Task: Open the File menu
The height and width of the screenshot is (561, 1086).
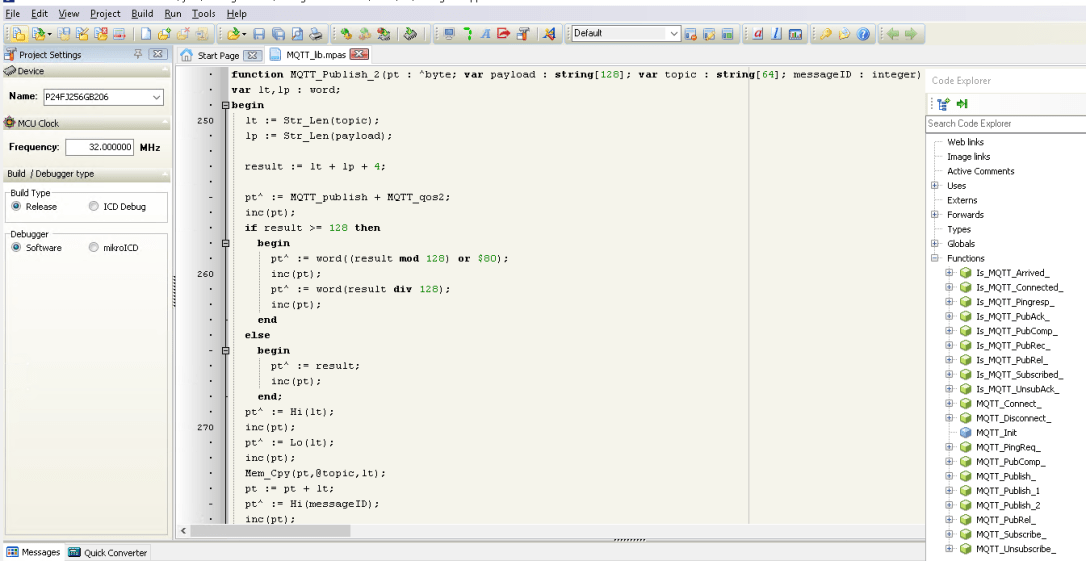Action: click(12, 13)
